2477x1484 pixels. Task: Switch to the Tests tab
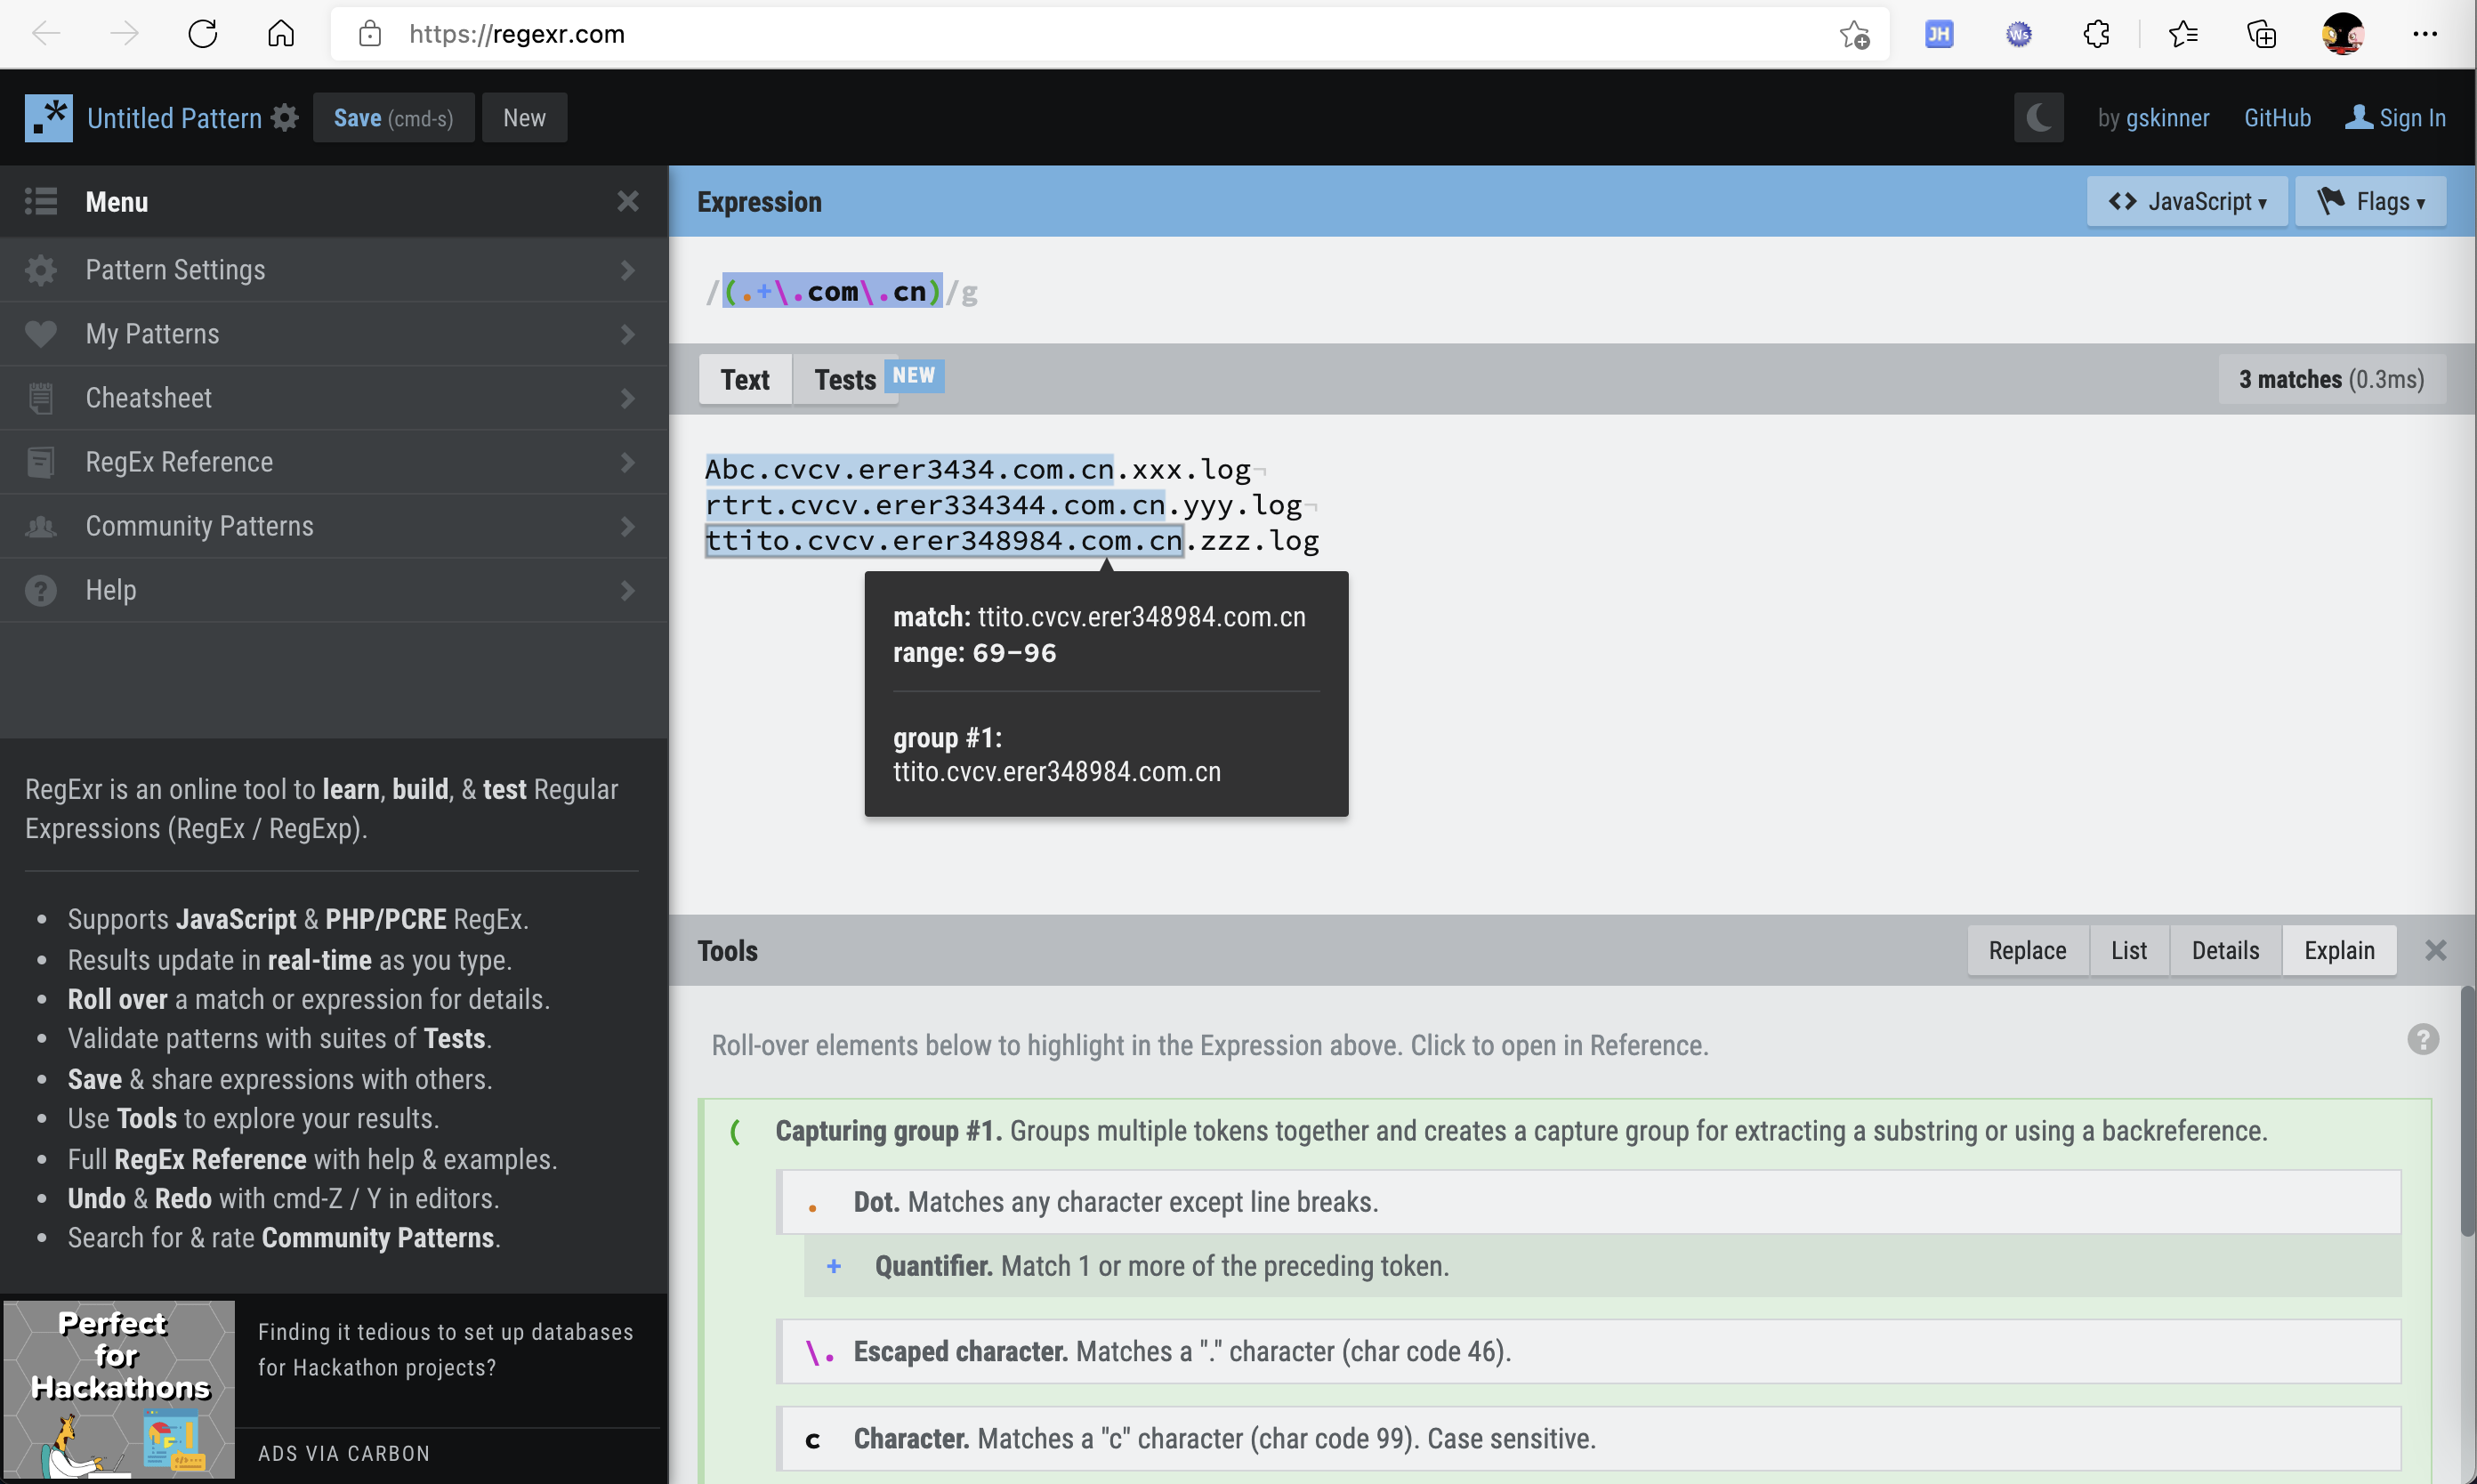tap(845, 380)
